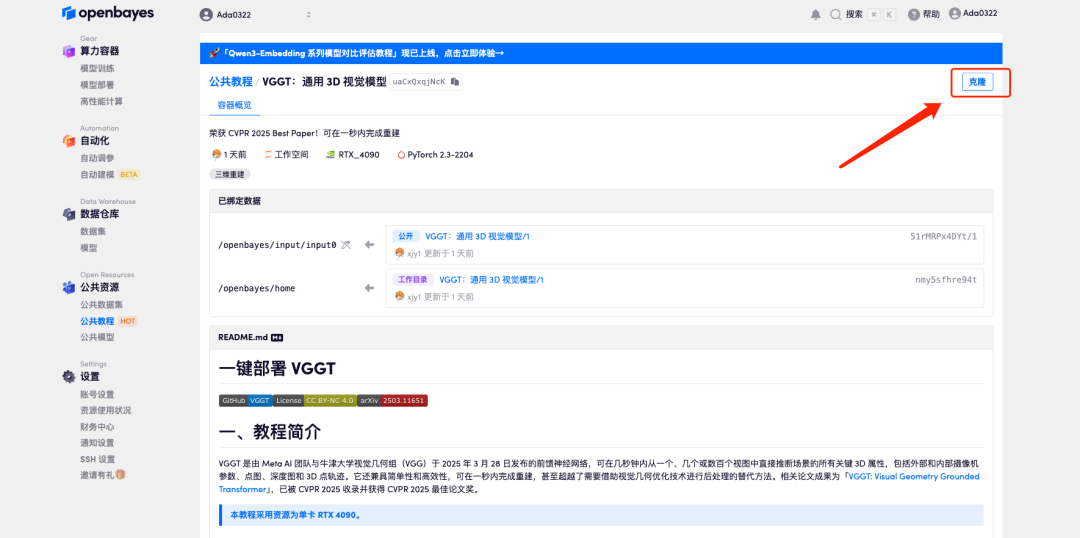Click the arrow icon beside /openbayes/home

pos(369,288)
